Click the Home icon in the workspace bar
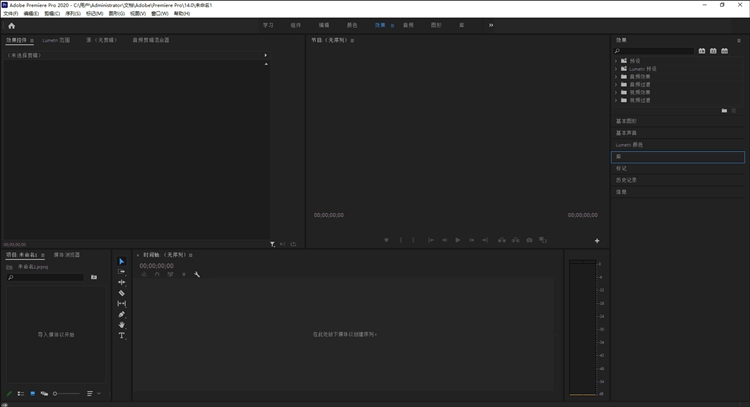750x407 pixels. click(11, 25)
